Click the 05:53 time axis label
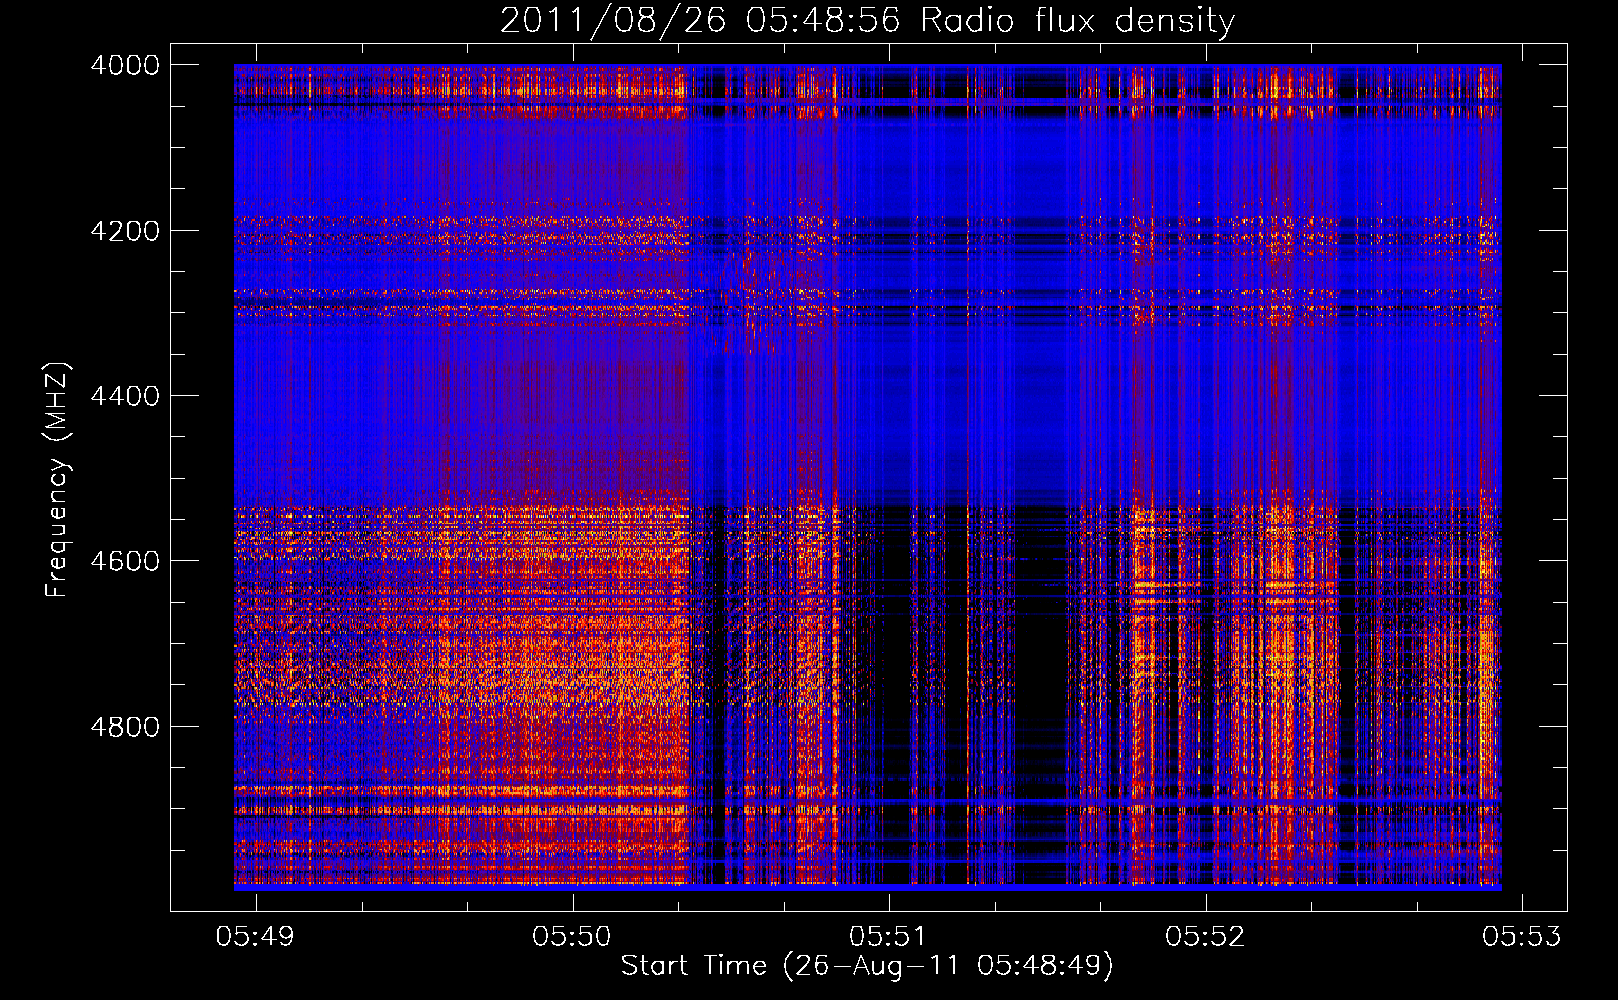The image size is (1618, 1000). tap(1522, 937)
